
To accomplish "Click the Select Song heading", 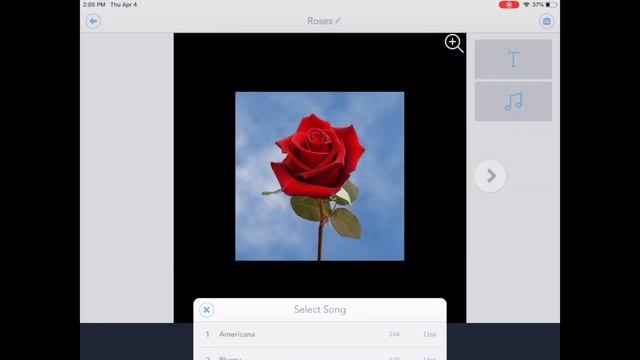I will (x=320, y=309).
